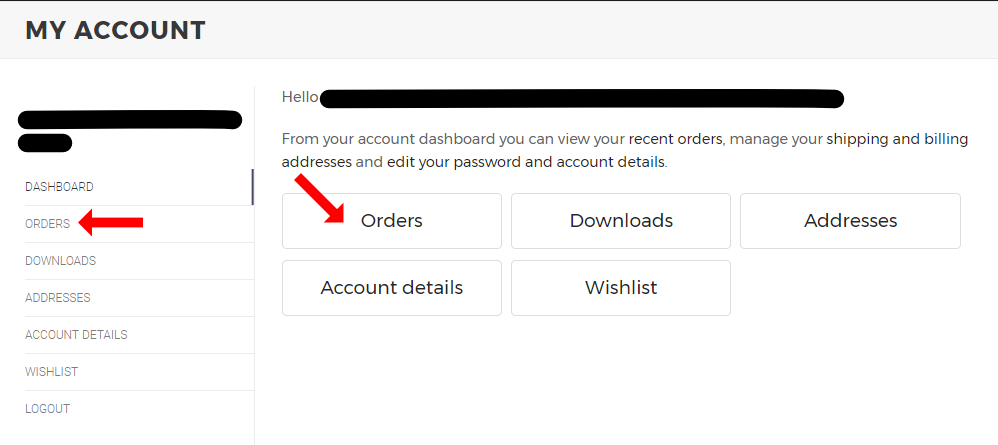998x445 pixels.
Task: Select Orders in the left sidebar
Action: pos(48,224)
